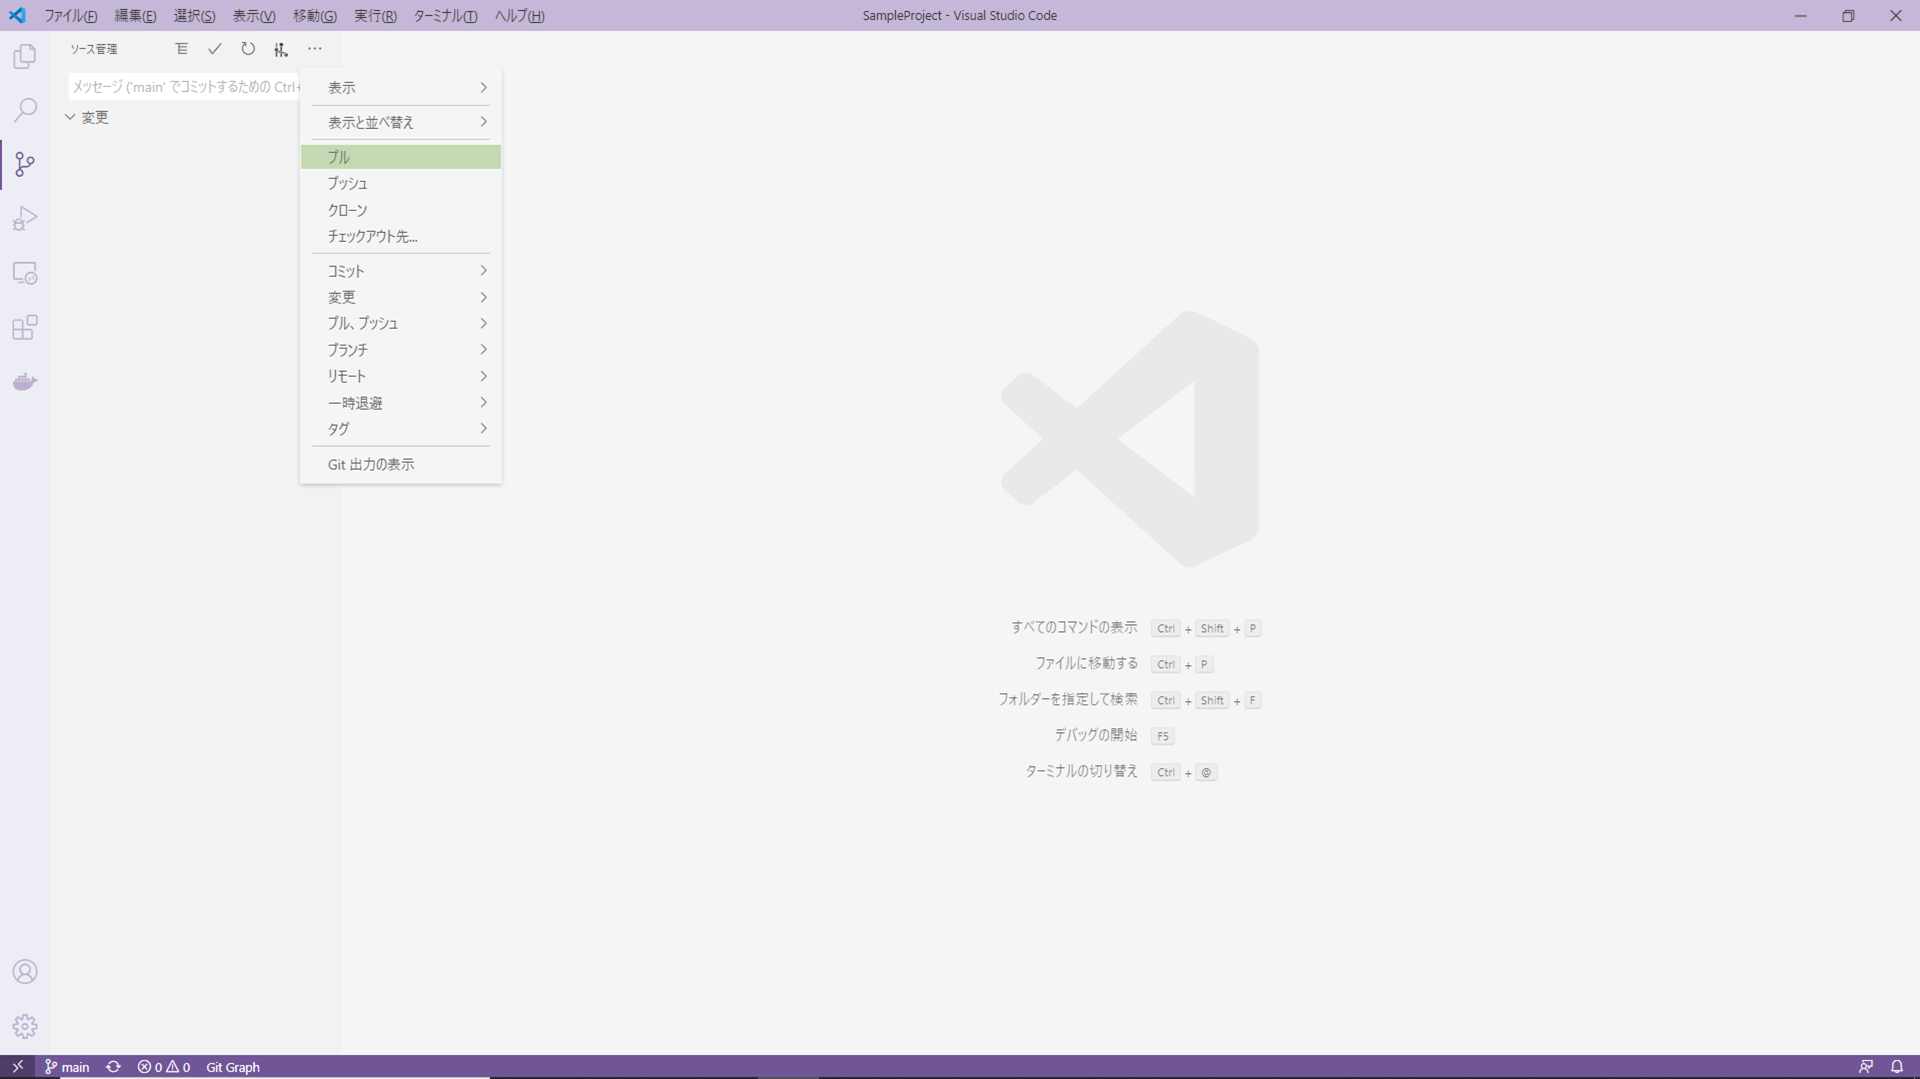Click the commit checkmark icon
Screen dimensions: 1920x1079
pyautogui.click(x=214, y=49)
